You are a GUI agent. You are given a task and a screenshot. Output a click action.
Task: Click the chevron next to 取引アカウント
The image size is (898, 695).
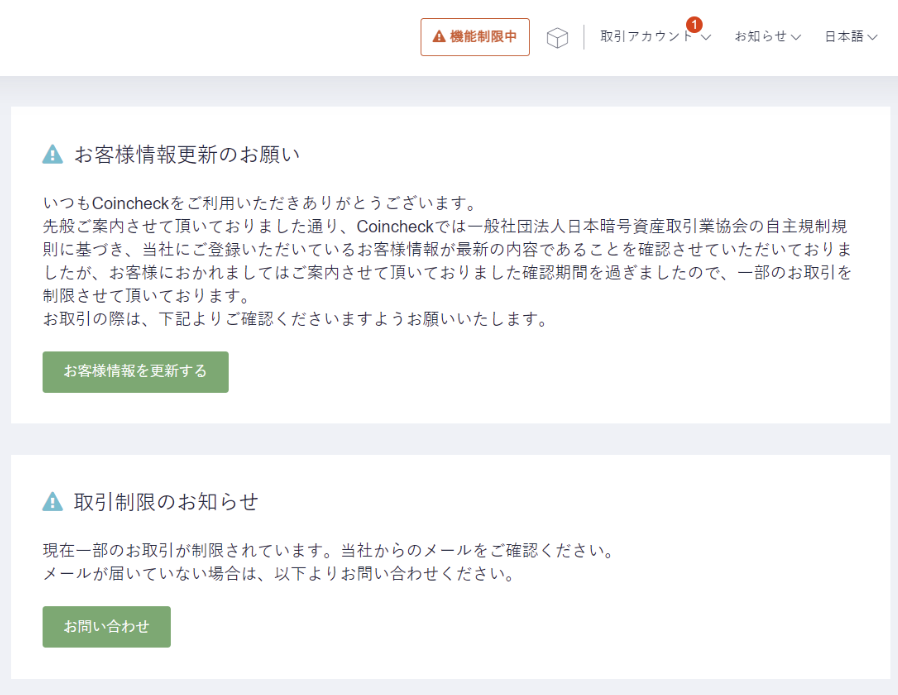click(706, 37)
